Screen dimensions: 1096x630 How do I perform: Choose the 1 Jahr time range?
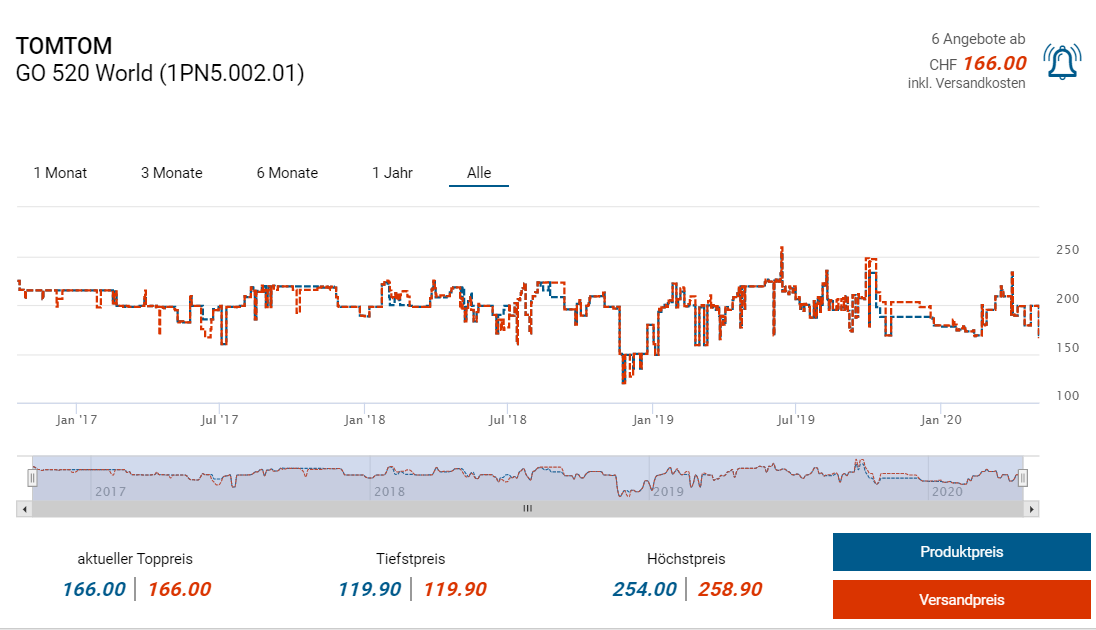click(392, 173)
